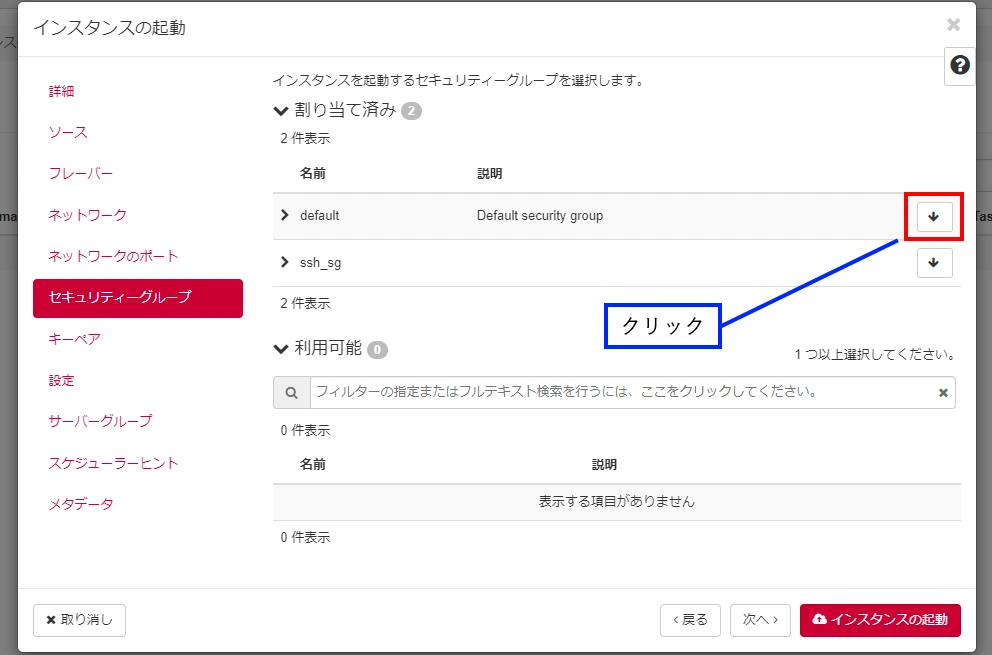The image size is (992, 655).
Task: Clear the filter with the x icon
Action: [x=942, y=393]
